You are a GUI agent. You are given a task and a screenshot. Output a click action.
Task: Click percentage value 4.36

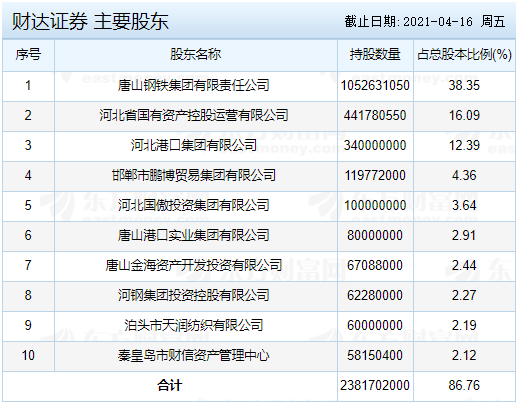(x=464, y=175)
